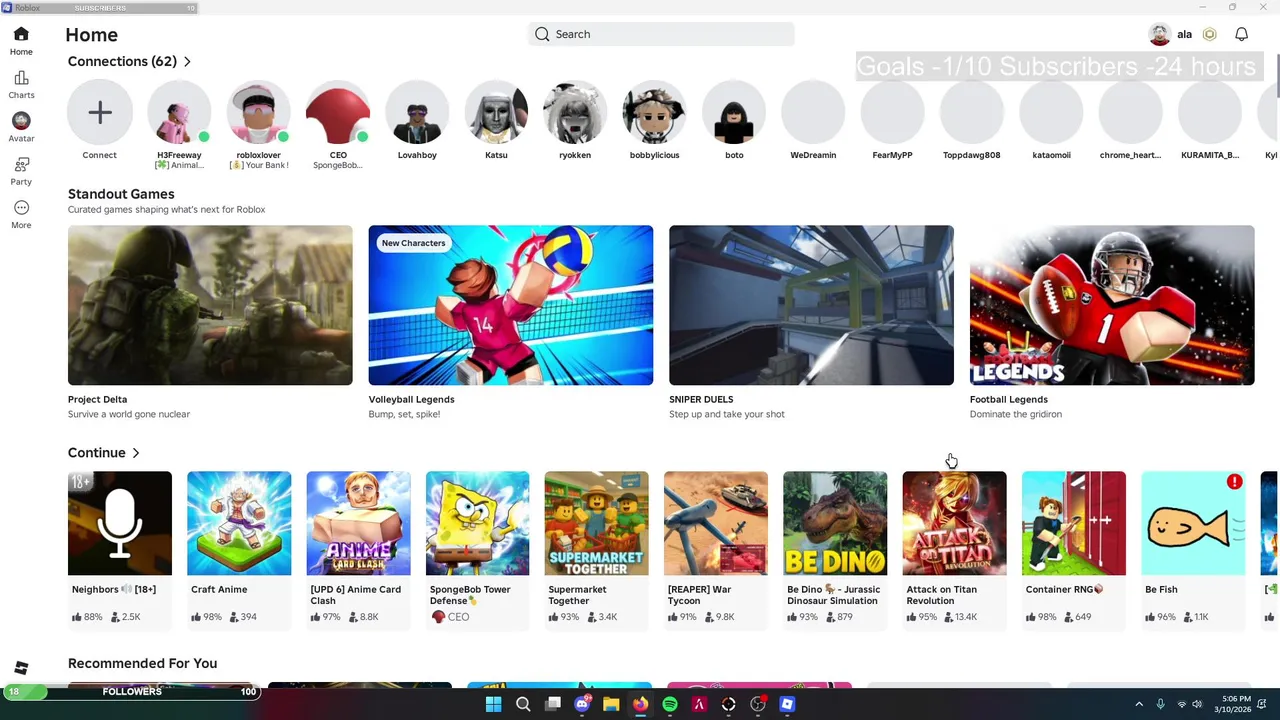This screenshot has width=1280, height=720.
Task: Click the Standout Games heading
Action: 121,194
